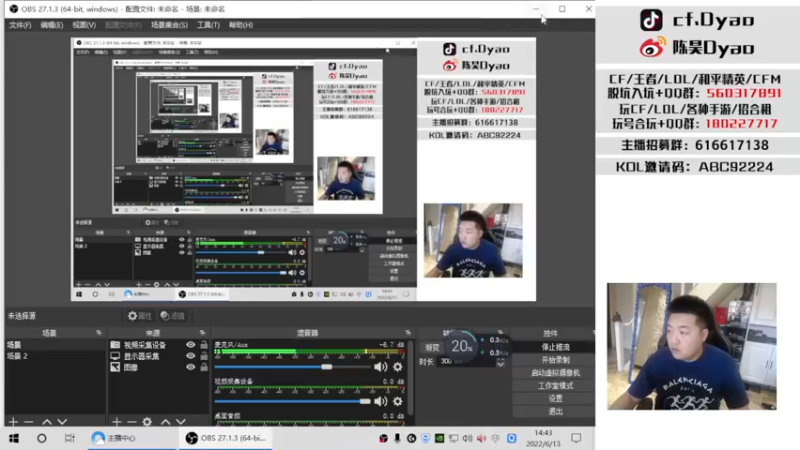Open Task View on taskbar
This screenshot has width=800, height=450.
point(69,438)
